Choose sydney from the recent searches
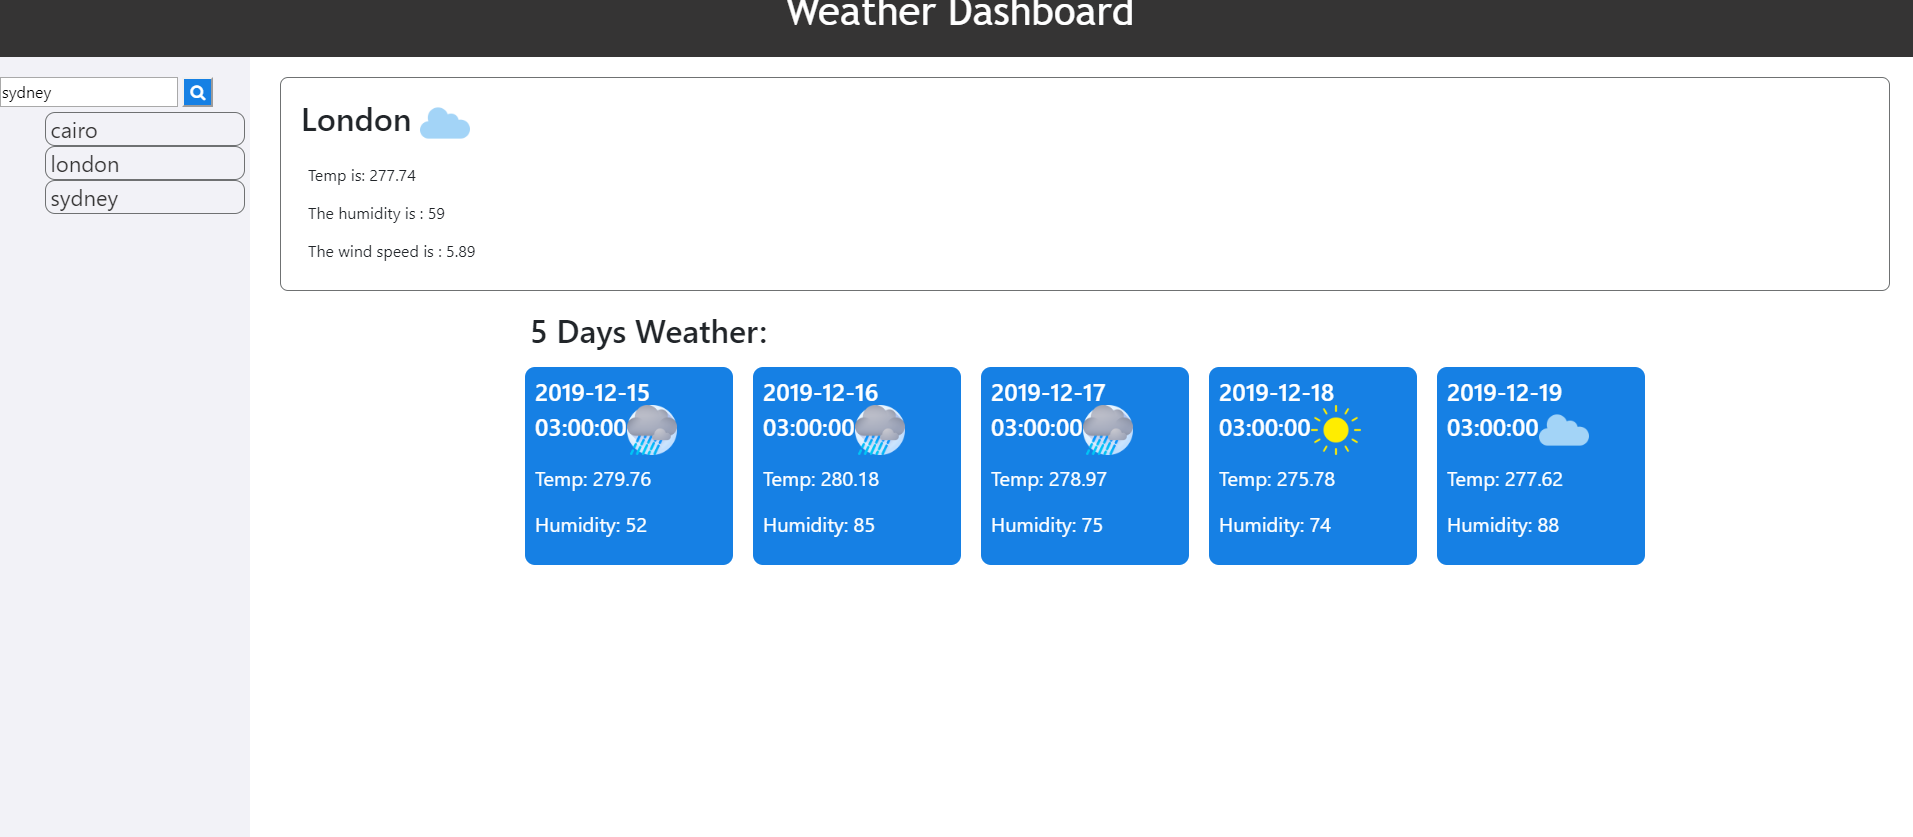Screen dimensions: 1913x837 click(144, 197)
